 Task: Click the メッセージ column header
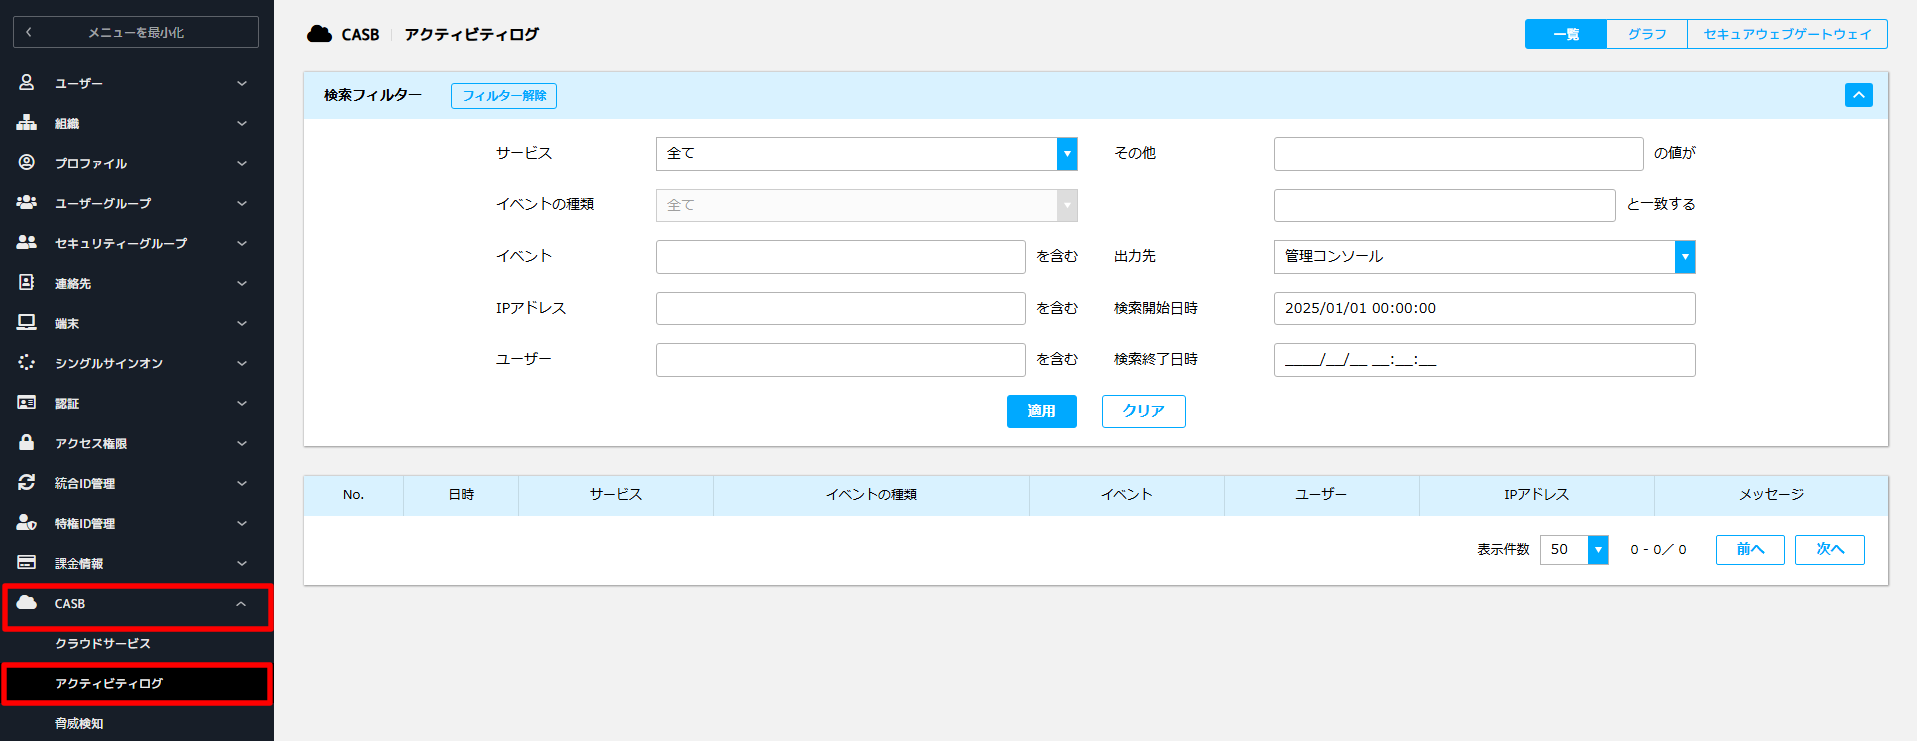pos(1771,495)
